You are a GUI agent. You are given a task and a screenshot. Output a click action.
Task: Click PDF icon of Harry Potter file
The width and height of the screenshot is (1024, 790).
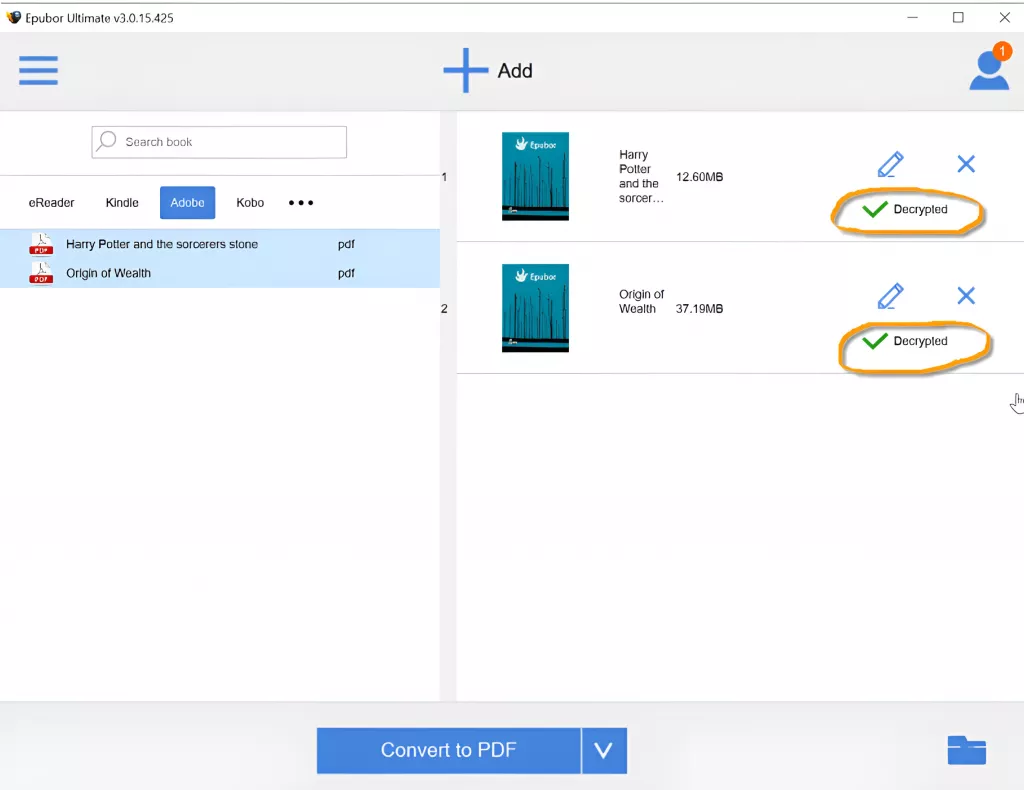coord(40,244)
